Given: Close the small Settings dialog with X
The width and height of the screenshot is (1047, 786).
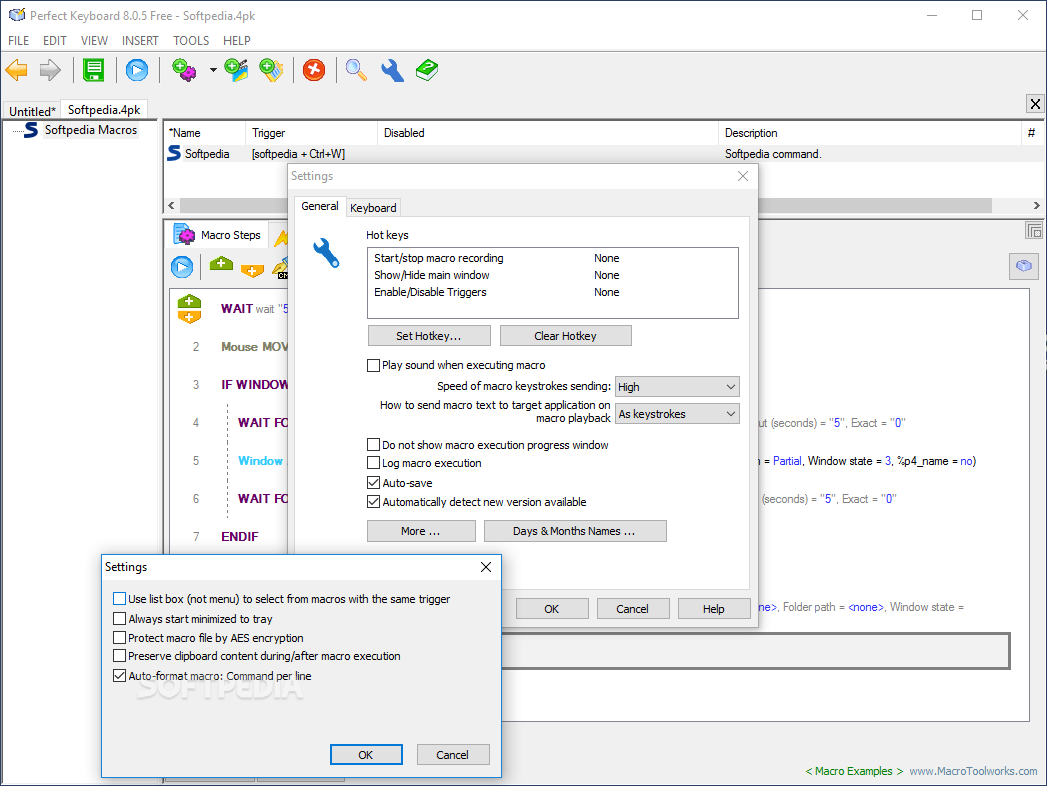Looking at the screenshot, I should click(x=486, y=567).
